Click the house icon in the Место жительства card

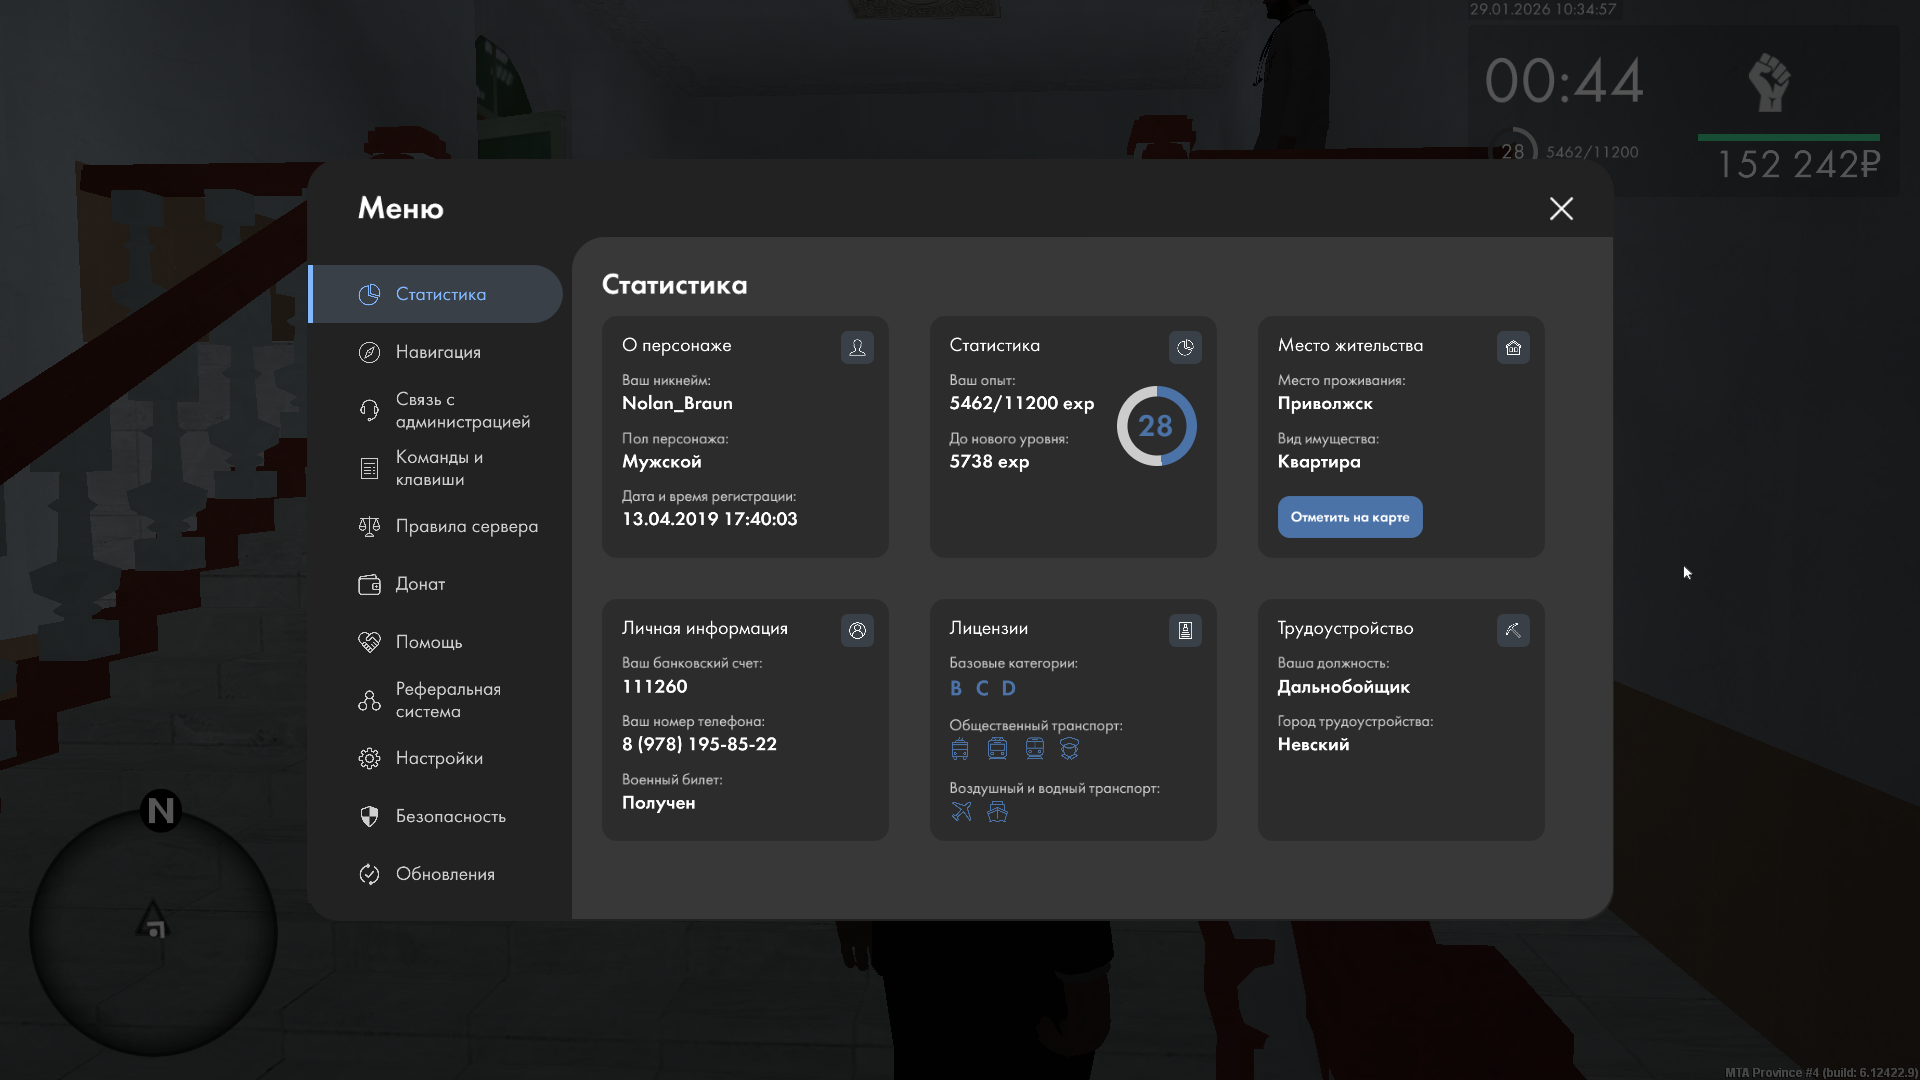coord(1513,347)
